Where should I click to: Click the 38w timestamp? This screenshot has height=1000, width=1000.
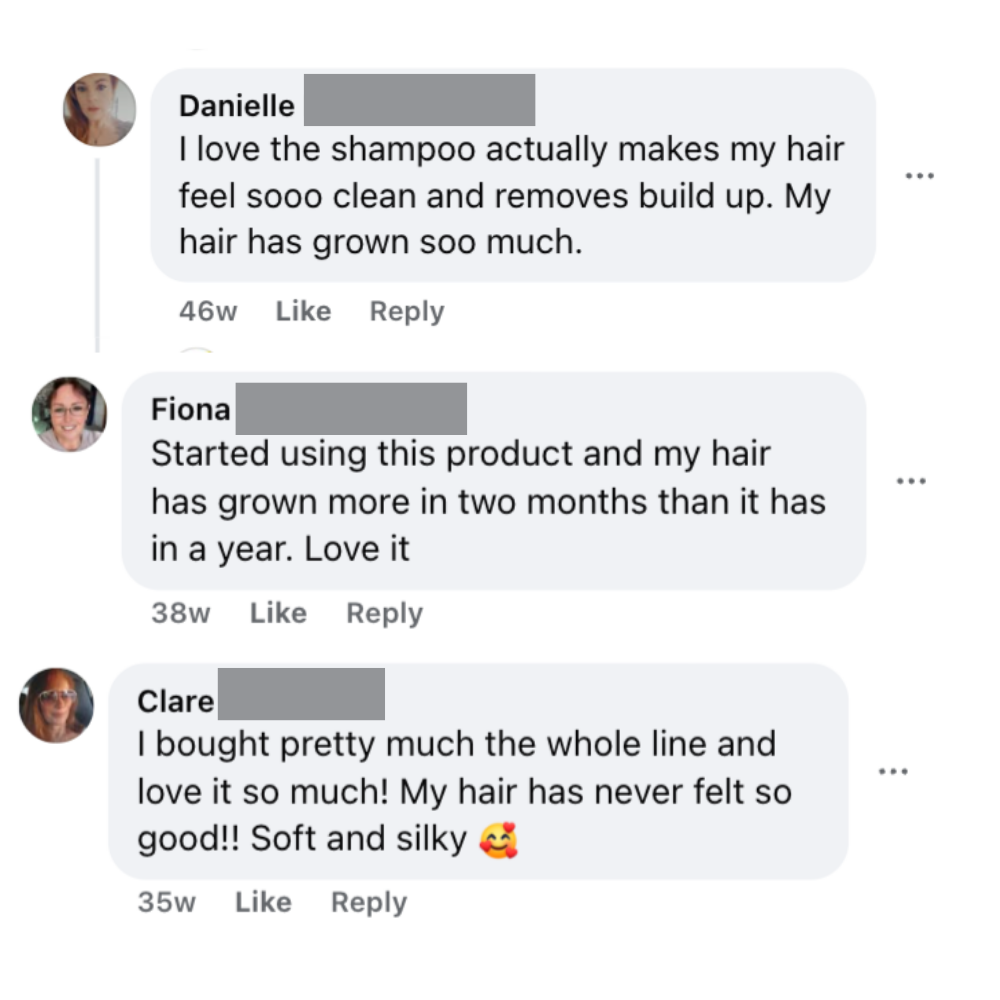click(181, 613)
